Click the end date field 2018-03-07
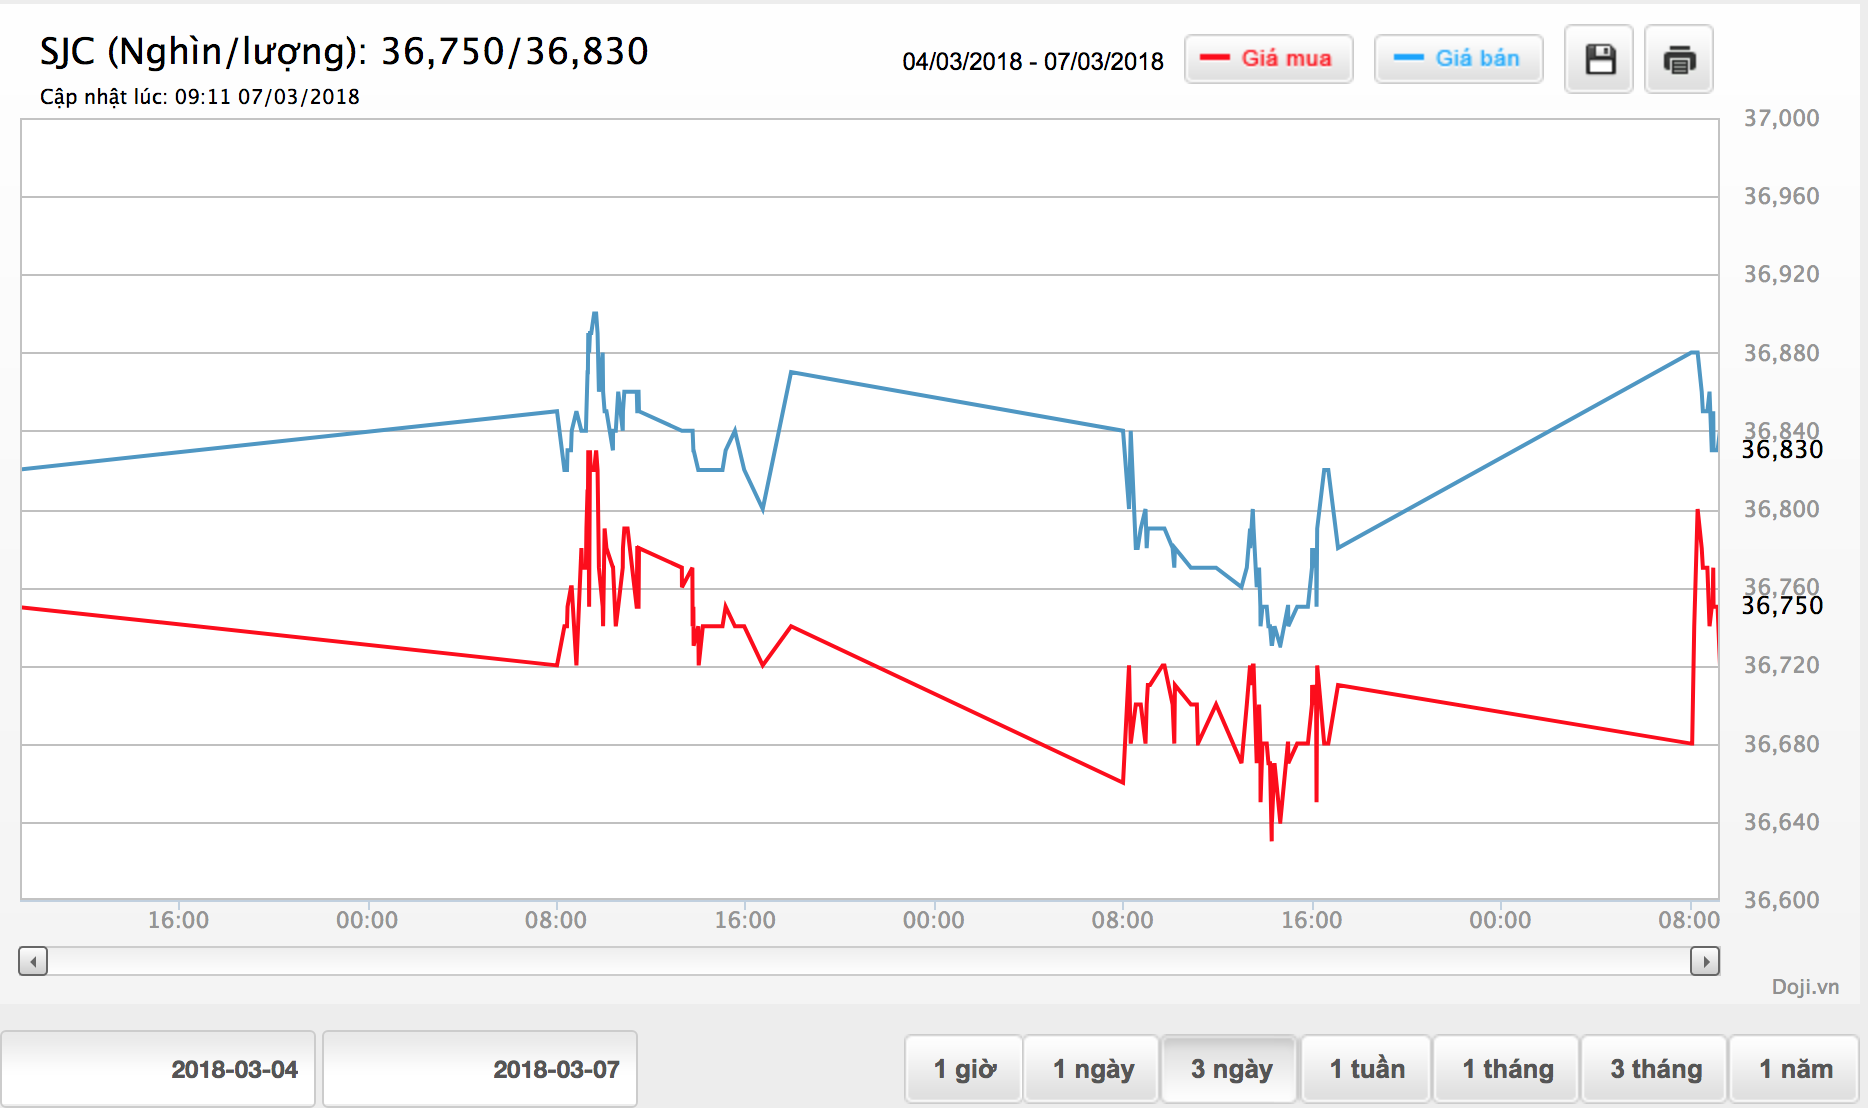 tap(480, 1069)
